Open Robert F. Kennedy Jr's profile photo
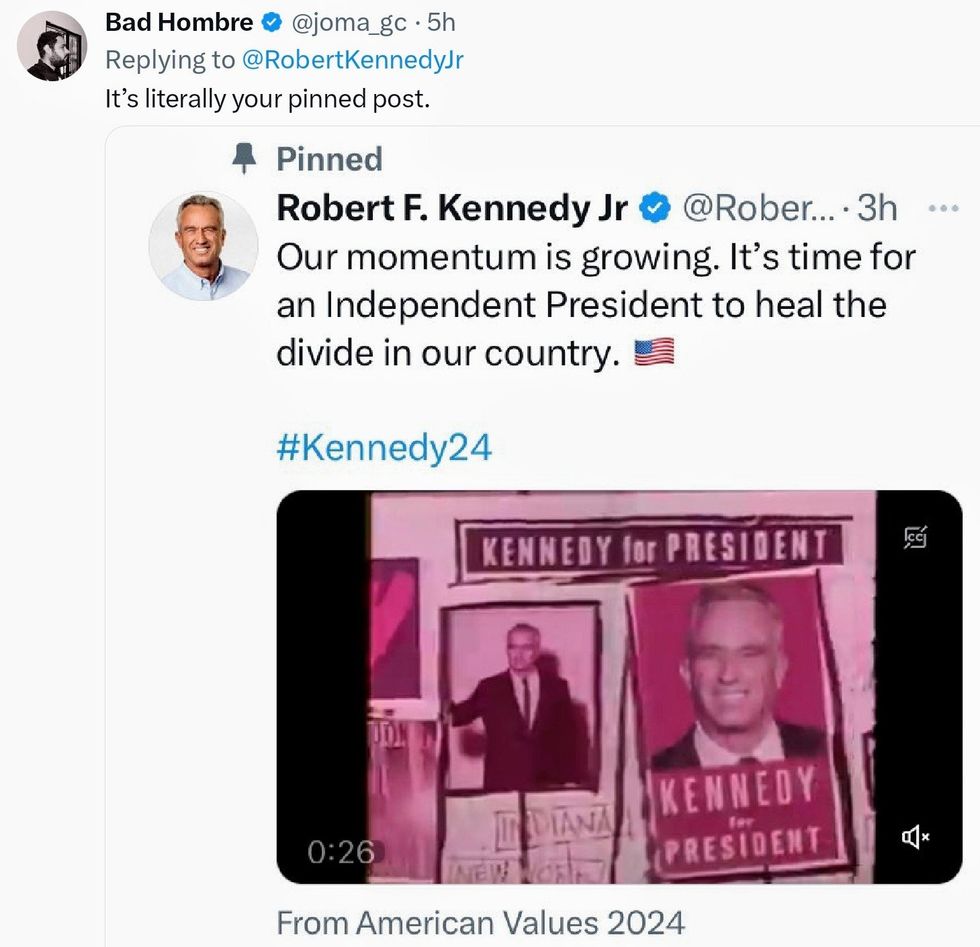Screen dimensions: 980x947 (203, 246)
